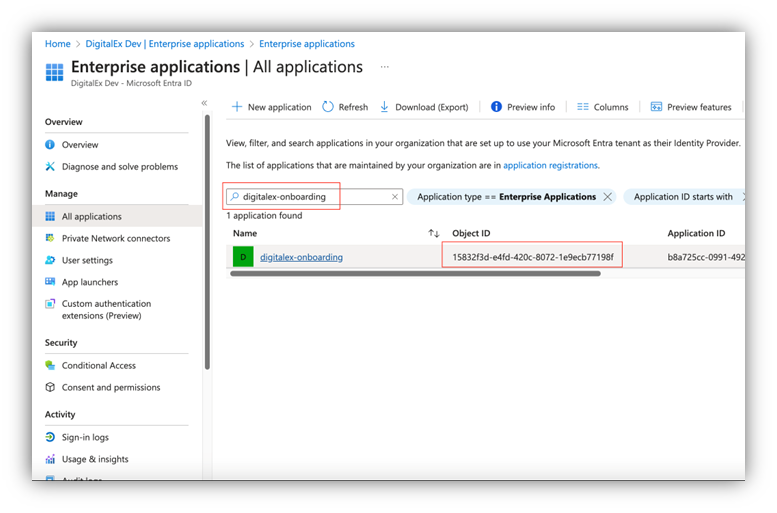Open Sign-in logs
The image size is (777, 513).
pos(85,437)
